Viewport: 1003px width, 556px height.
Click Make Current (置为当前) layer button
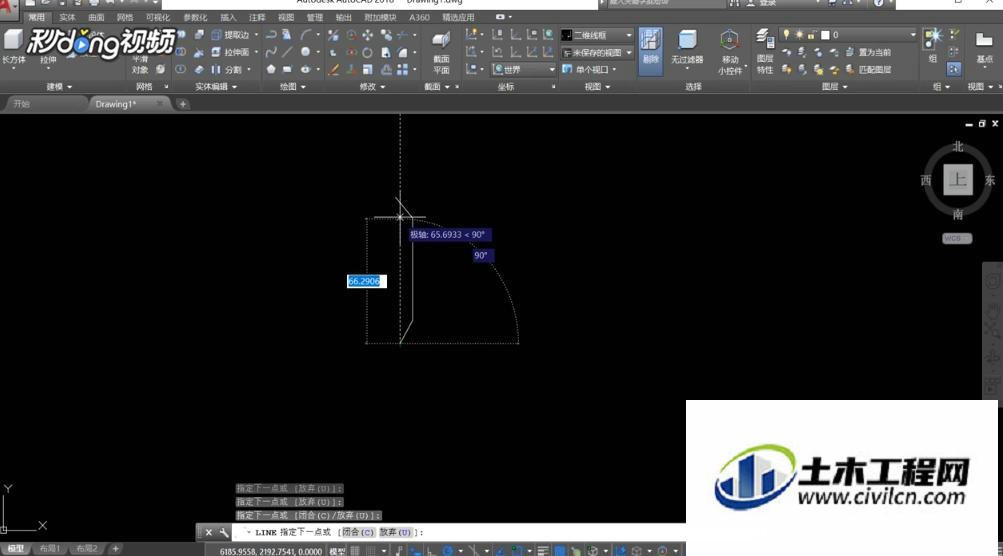click(869, 52)
